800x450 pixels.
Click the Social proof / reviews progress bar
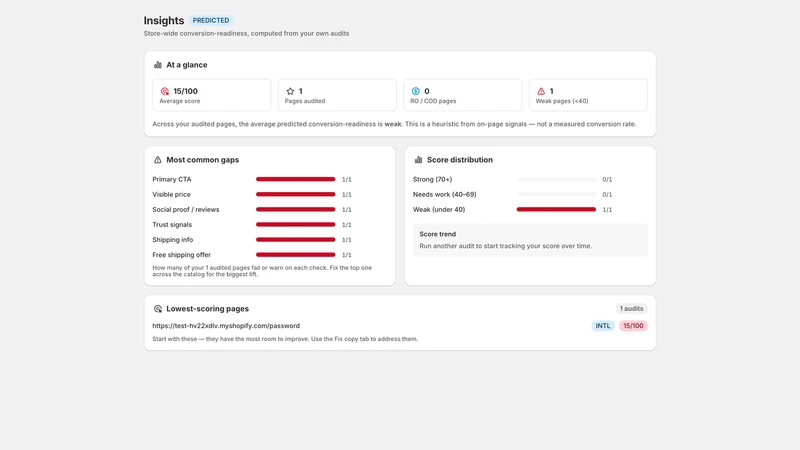295,209
